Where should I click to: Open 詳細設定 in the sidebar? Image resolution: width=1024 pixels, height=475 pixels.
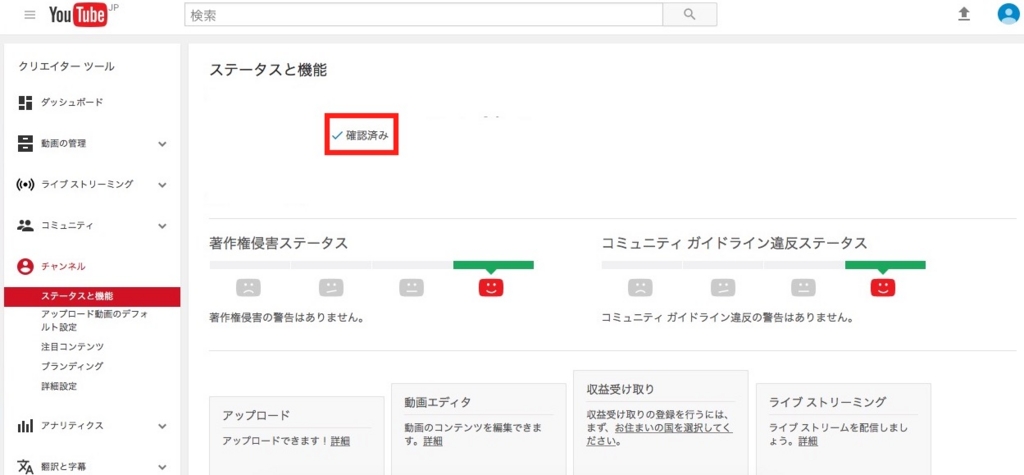pos(59,386)
